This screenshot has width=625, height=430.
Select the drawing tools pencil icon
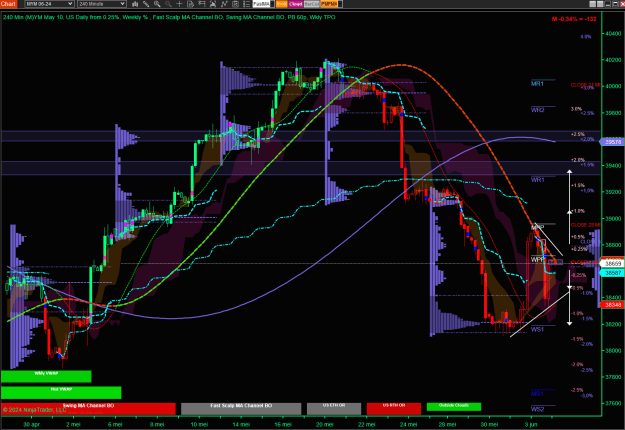click(x=146, y=4)
